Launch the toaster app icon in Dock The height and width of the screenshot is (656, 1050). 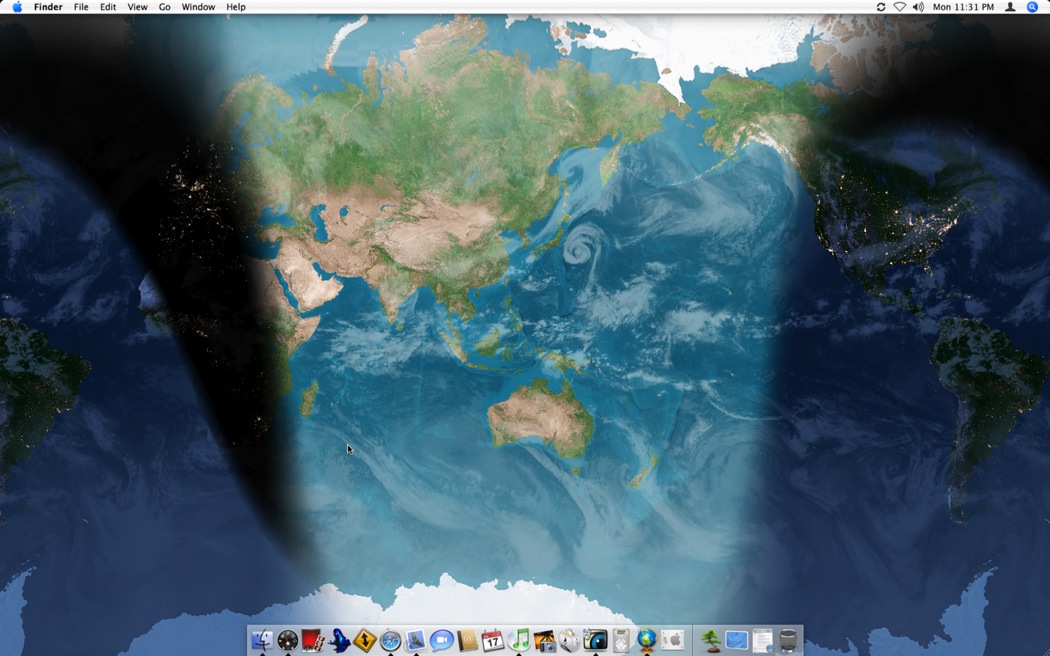tap(570, 641)
